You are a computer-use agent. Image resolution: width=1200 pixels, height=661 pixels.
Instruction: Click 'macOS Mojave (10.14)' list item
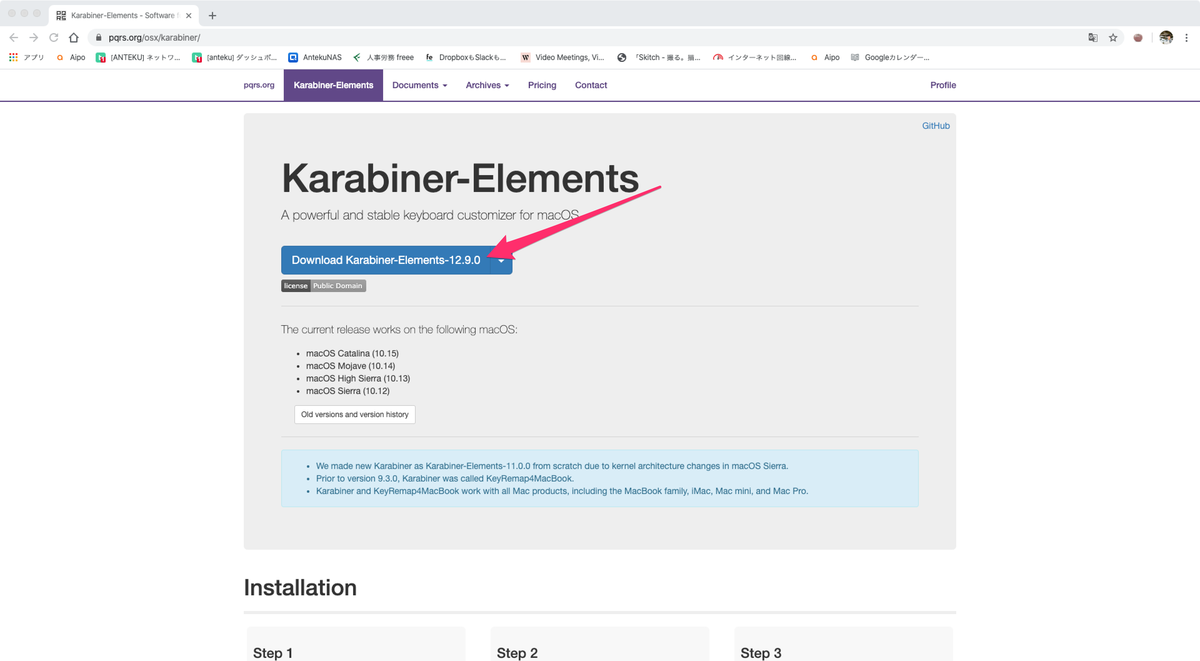350,366
